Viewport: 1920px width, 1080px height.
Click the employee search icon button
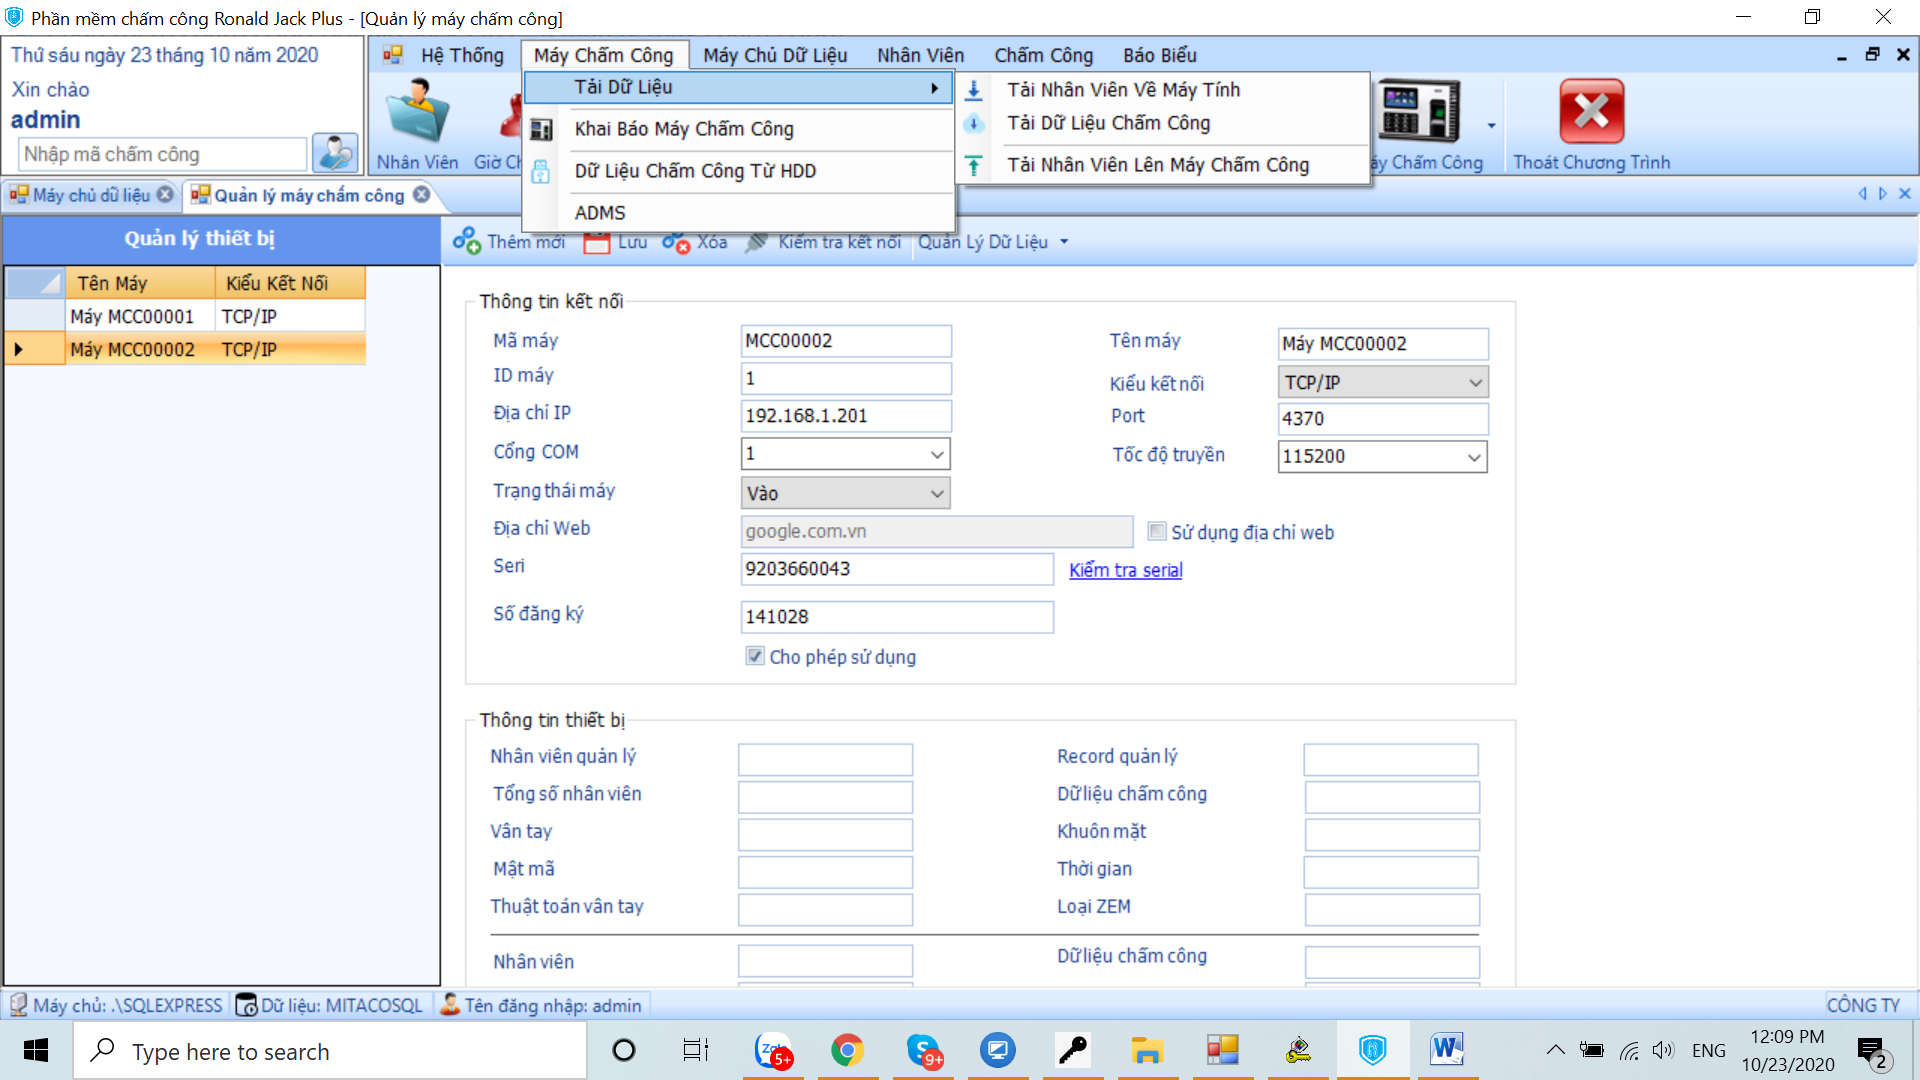point(335,154)
